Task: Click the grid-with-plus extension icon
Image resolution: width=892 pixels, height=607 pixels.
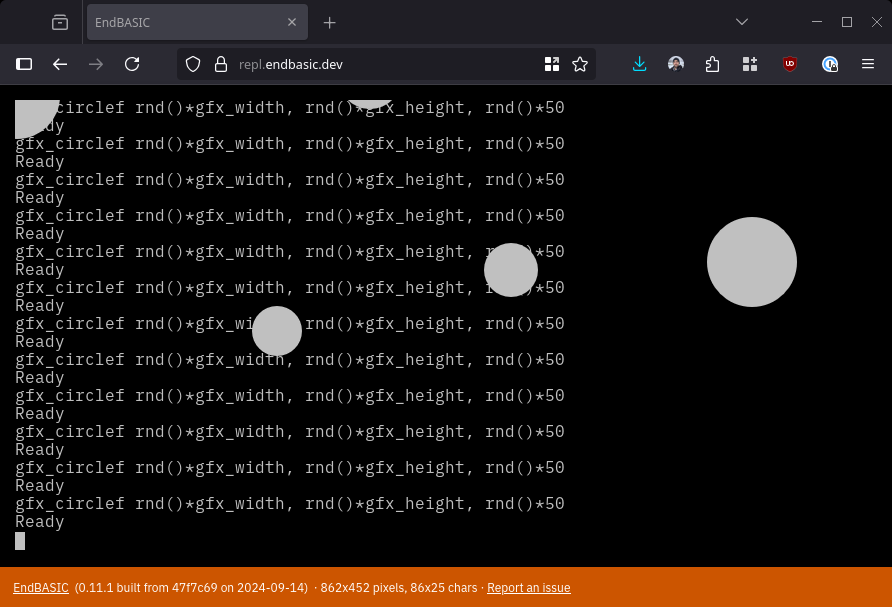Action: (x=750, y=64)
